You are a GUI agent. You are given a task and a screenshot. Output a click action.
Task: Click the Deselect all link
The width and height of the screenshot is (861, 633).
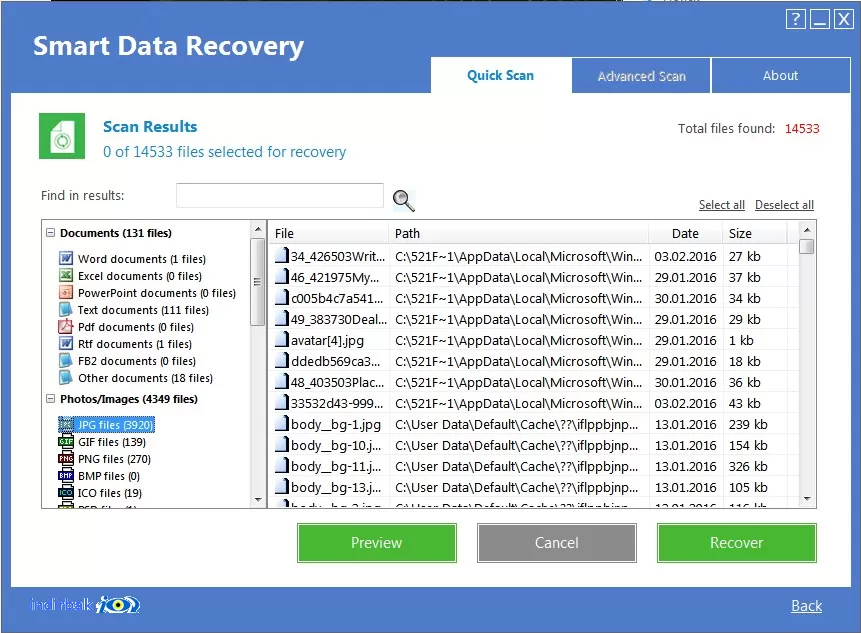[784, 205]
